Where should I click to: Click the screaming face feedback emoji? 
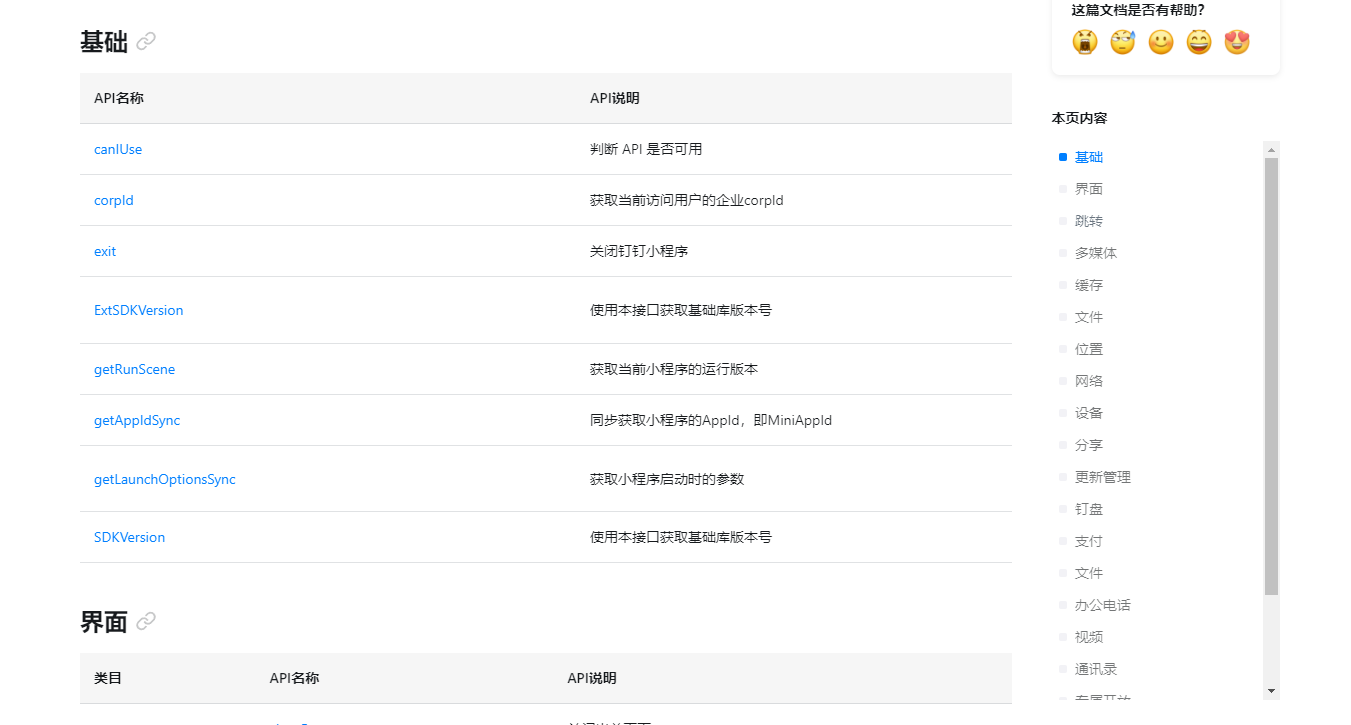pos(1085,42)
